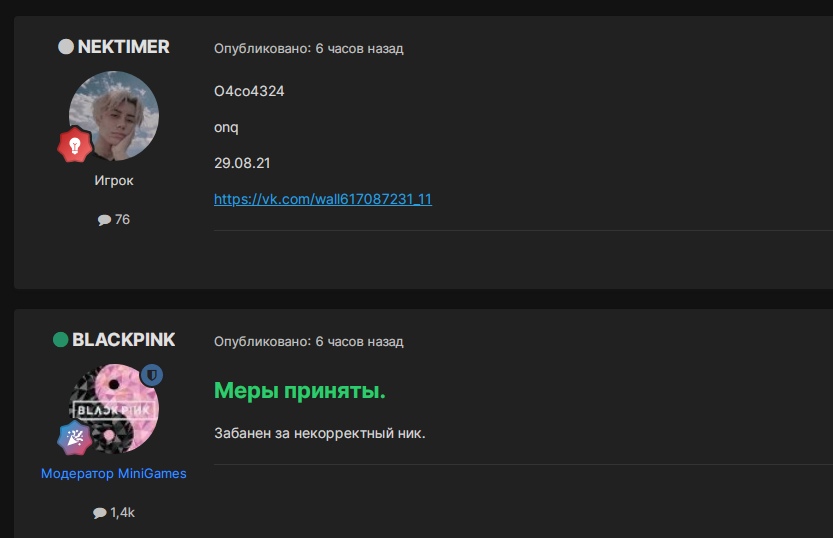The image size is (833, 538).
Task: Click NEKTIMER's speech bubble post count icon
Action: [x=104, y=220]
